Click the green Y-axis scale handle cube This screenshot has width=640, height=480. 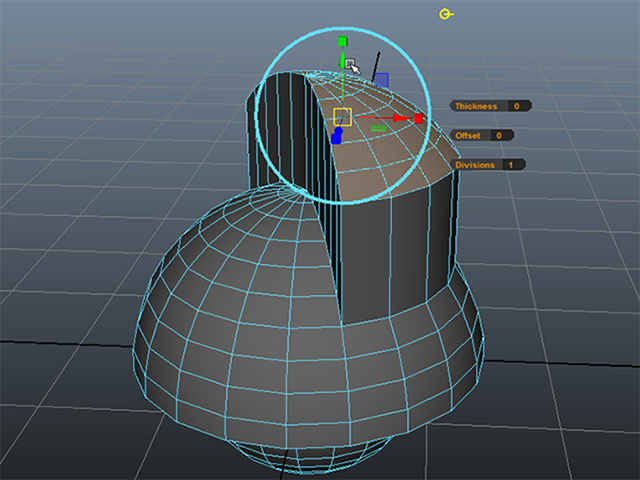(x=342, y=42)
